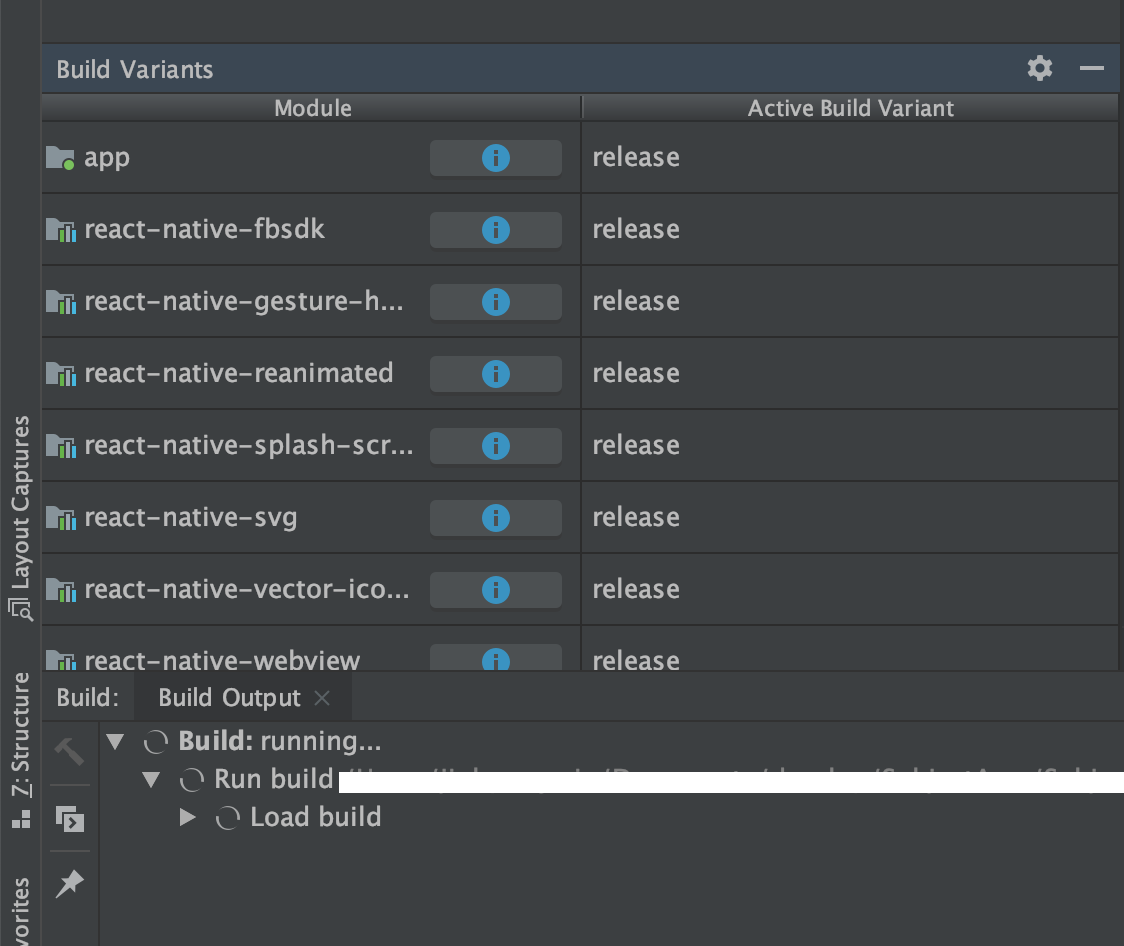1124x946 pixels.
Task: Click info icon for react-native-fbsdk module
Action: (495, 230)
